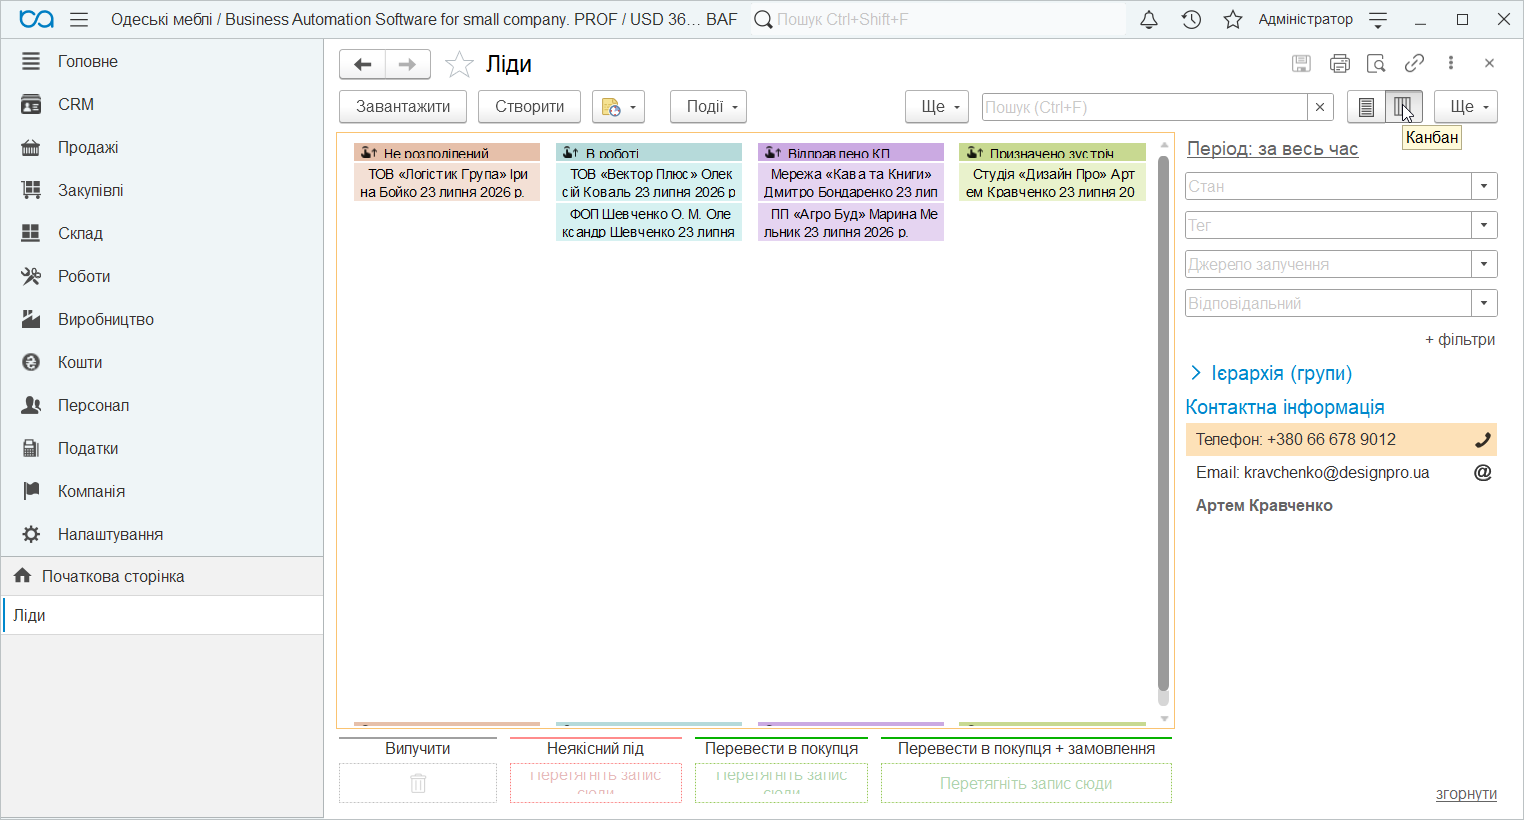Viewport: 1524px width, 820px height.
Task: Call using the phone handset icon
Action: 1483,440
